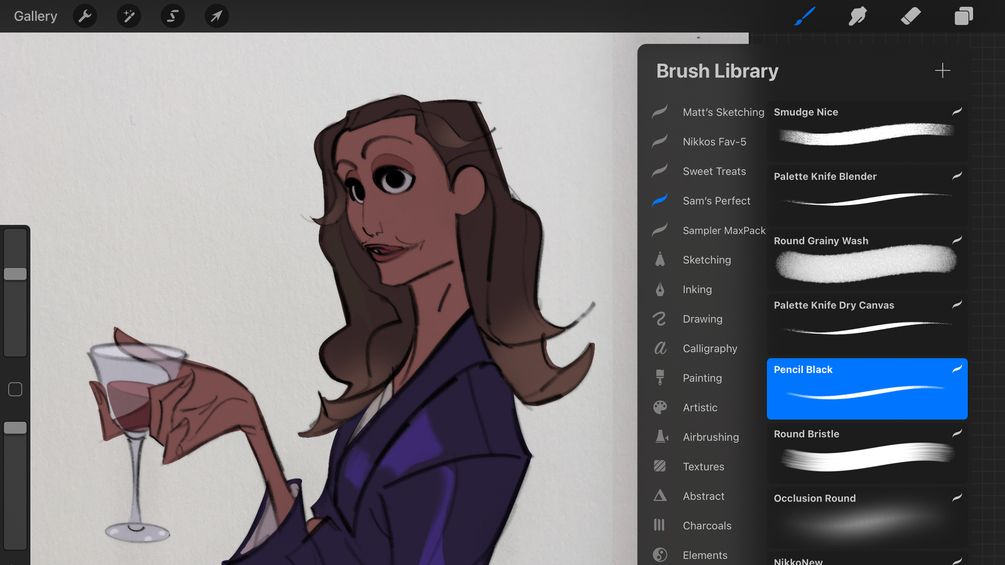This screenshot has height=565, width=1005.
Task: Click the brush size slider handle
Action: 15,274
